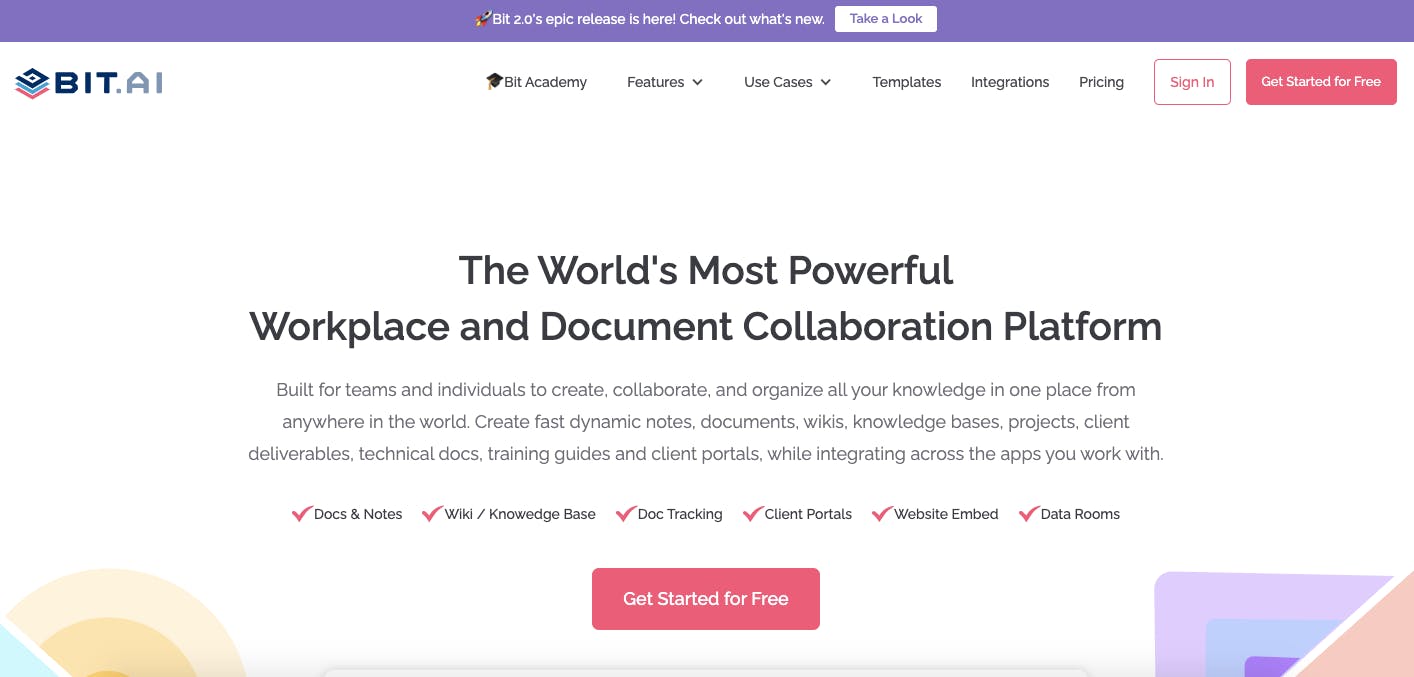1414x677 pixels.
Task: Open the Pricing page
Action: (x=1101, y=82)
